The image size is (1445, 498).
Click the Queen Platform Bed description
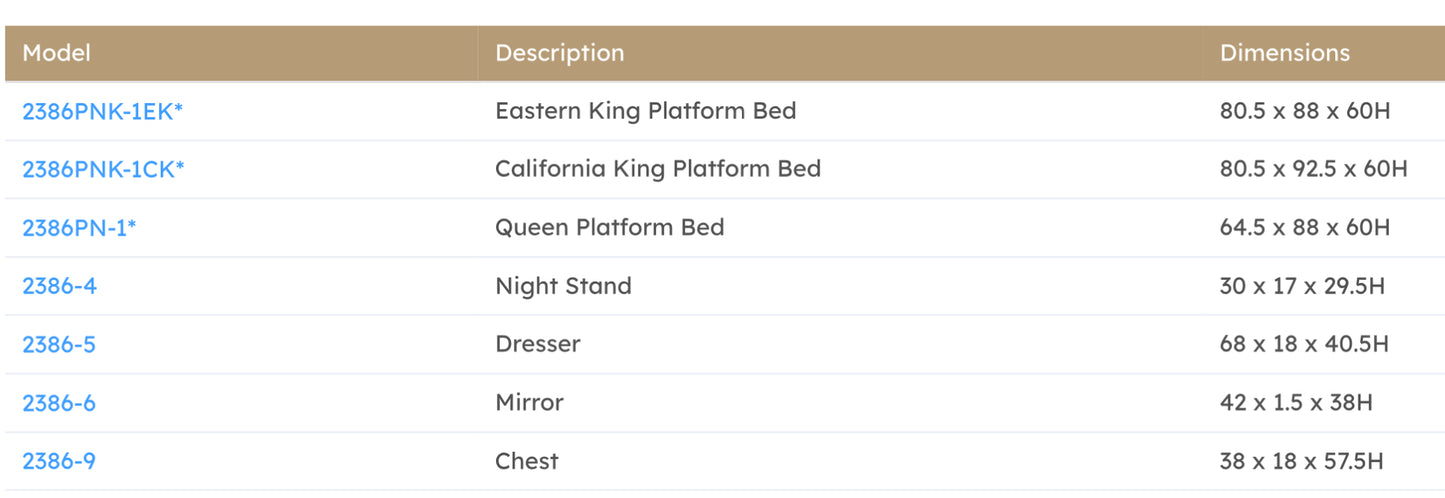610,228
